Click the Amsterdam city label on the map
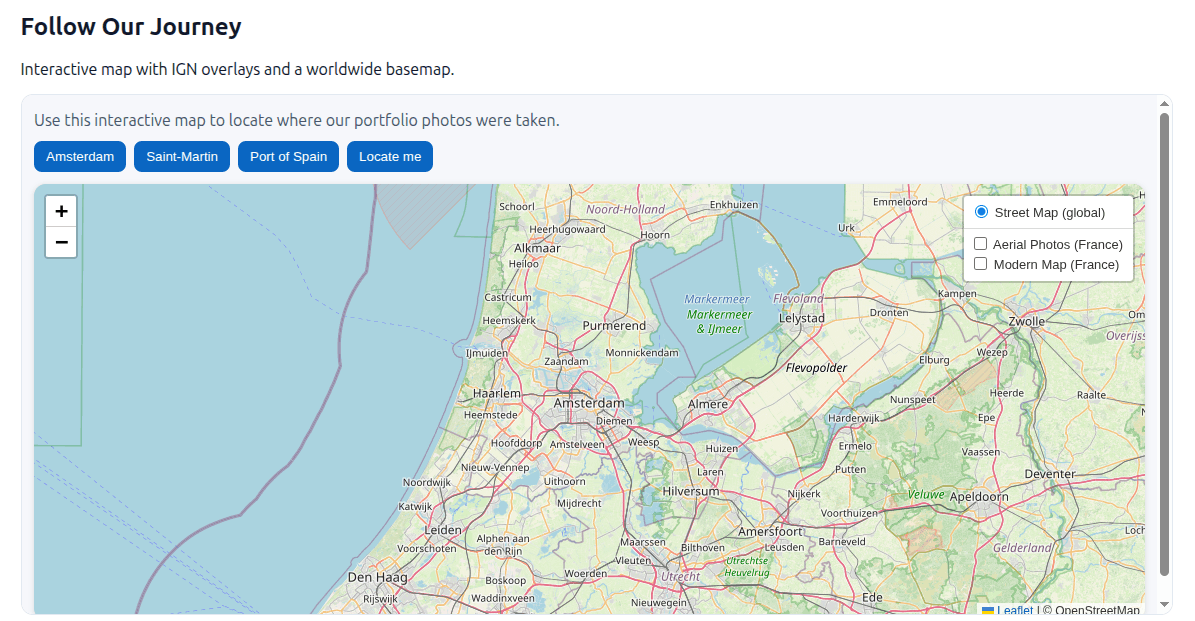1195x621 pixels. (x=589, y=403)
